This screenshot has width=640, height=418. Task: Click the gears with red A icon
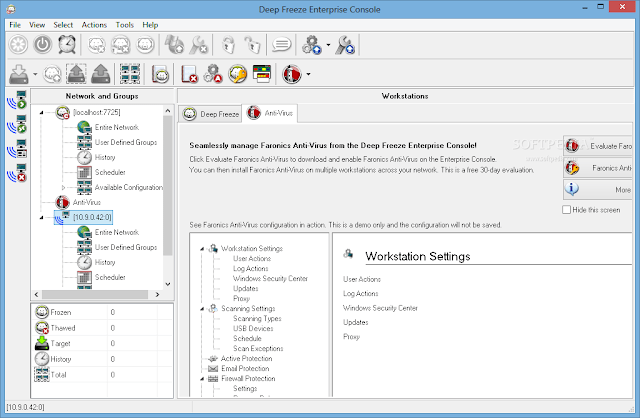pyautogui.click(x=213, y=74)
